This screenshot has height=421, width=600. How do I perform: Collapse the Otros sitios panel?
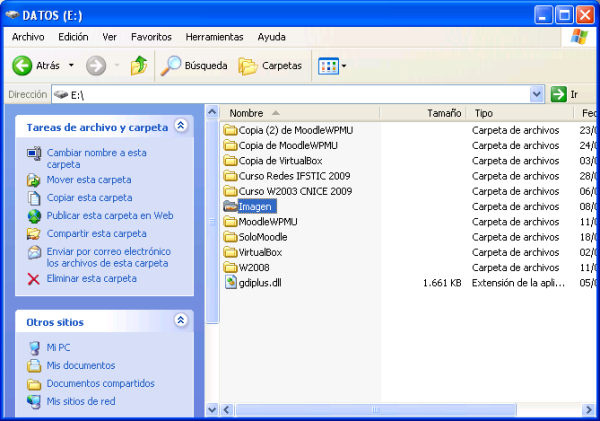coord(180,322)
